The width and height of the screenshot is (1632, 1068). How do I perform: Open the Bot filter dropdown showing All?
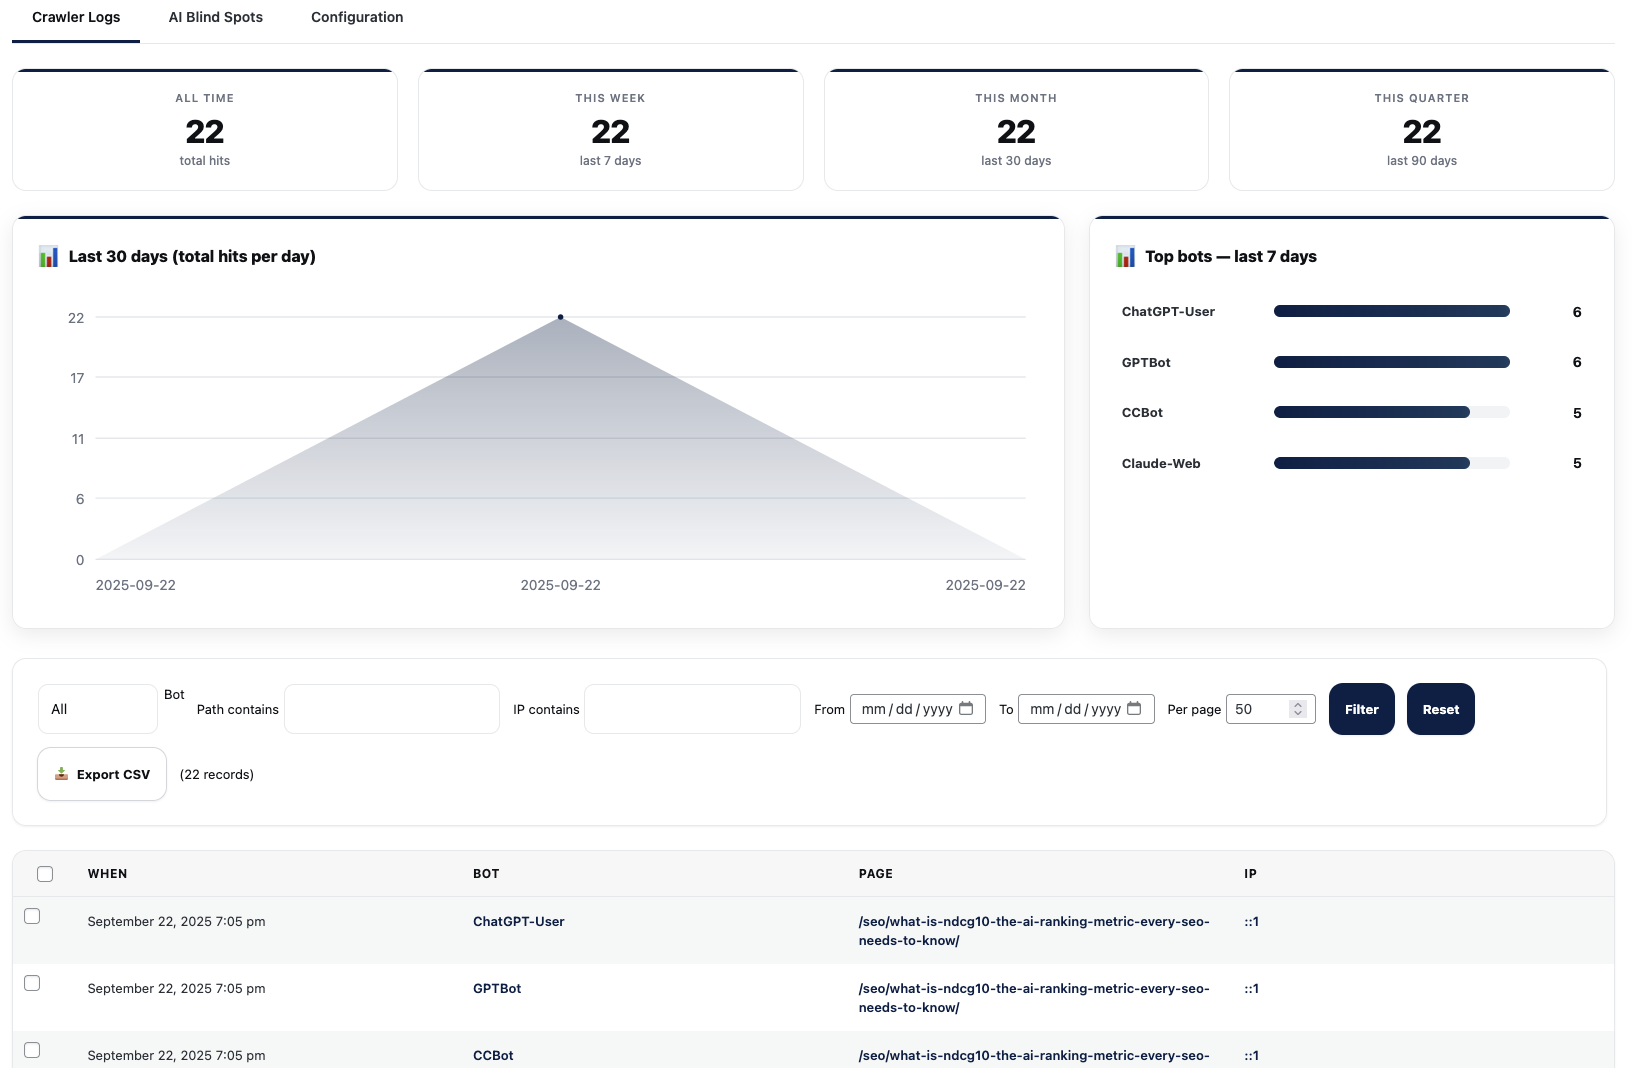pyautogui.click(x=97, y=709)
